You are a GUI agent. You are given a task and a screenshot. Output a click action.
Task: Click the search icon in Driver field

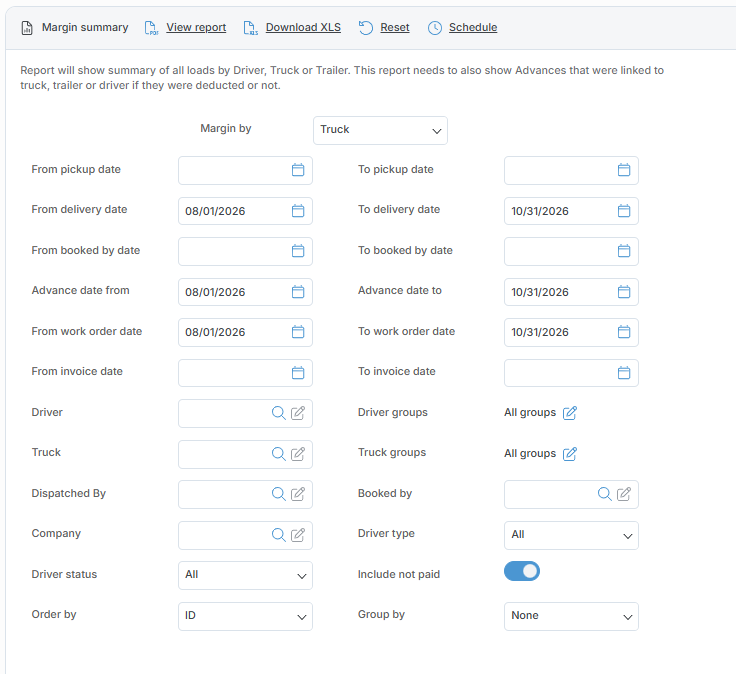click(x=278, y=413)
